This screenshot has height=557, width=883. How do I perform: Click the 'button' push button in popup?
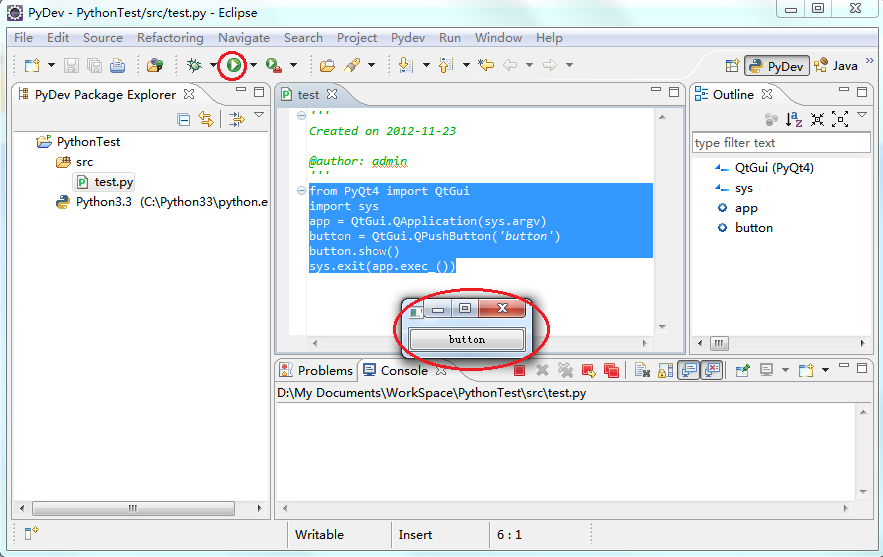click(467, 340)
